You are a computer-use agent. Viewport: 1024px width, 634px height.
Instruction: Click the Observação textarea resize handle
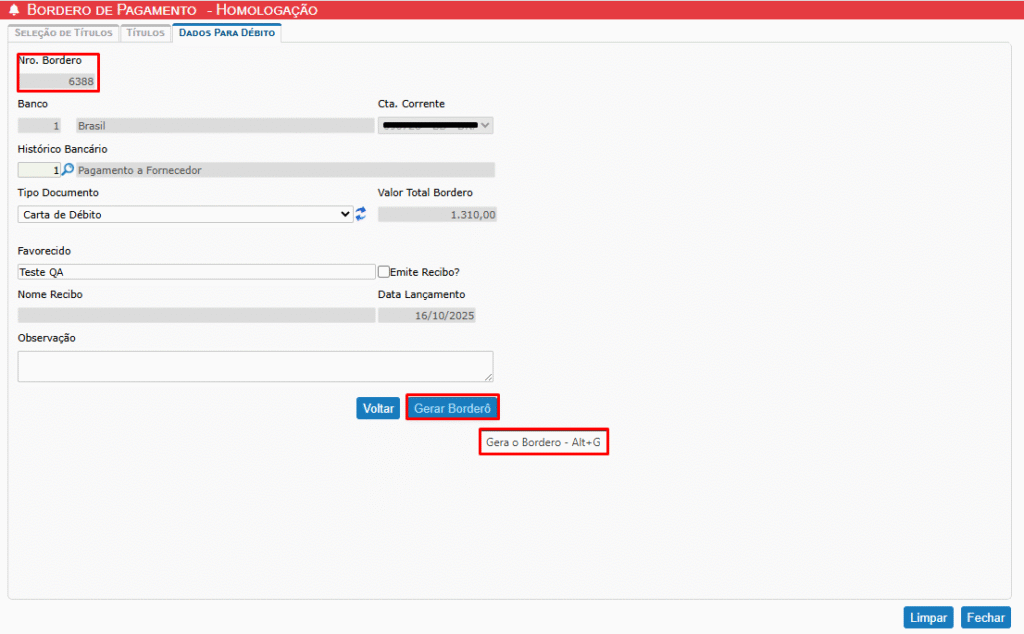pos(489,377)
